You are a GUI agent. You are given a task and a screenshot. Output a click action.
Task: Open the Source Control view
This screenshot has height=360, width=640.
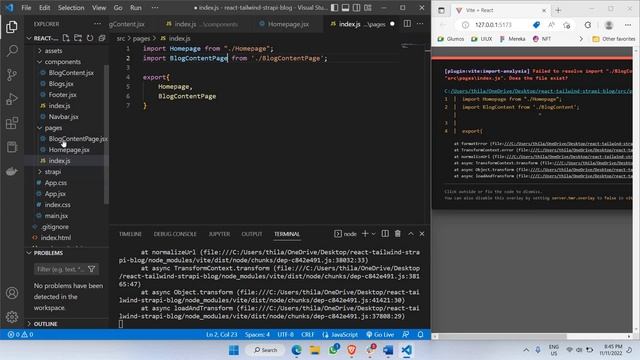tap(12, 75)
